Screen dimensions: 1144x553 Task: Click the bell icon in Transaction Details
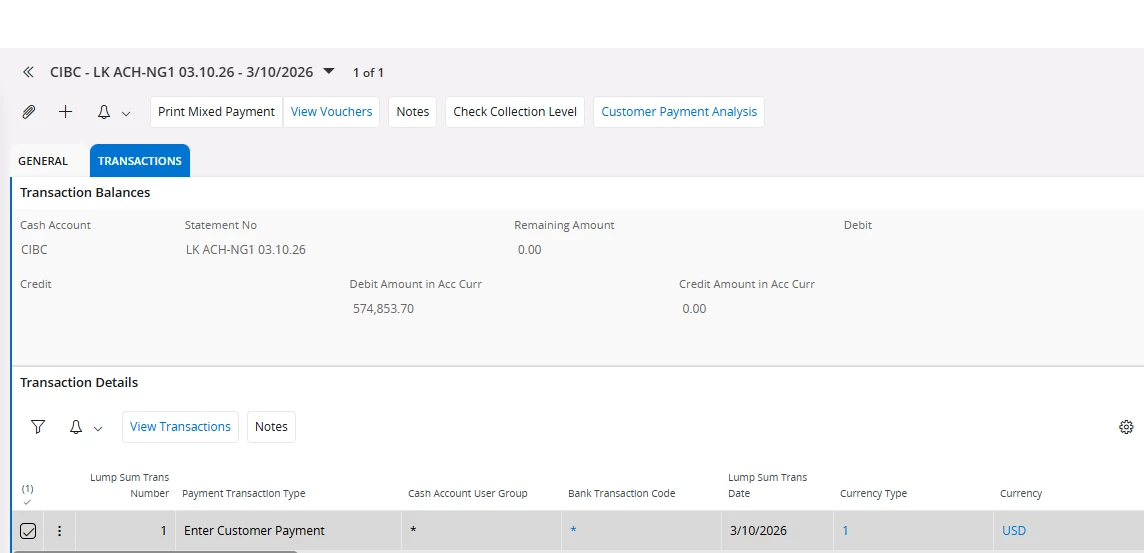pyautogui.click(x=76, y=427)
